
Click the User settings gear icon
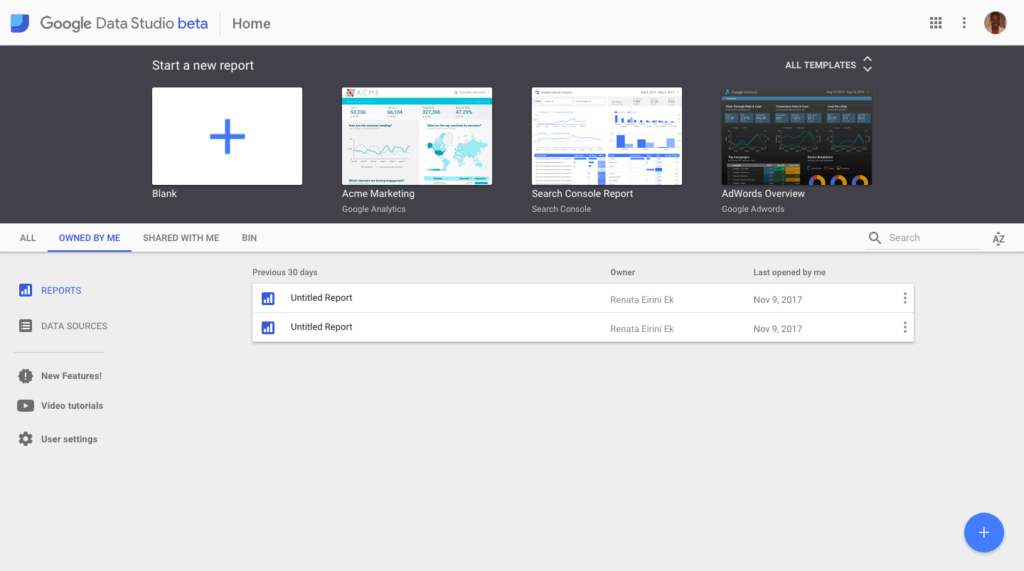click(x=25, y=439)
